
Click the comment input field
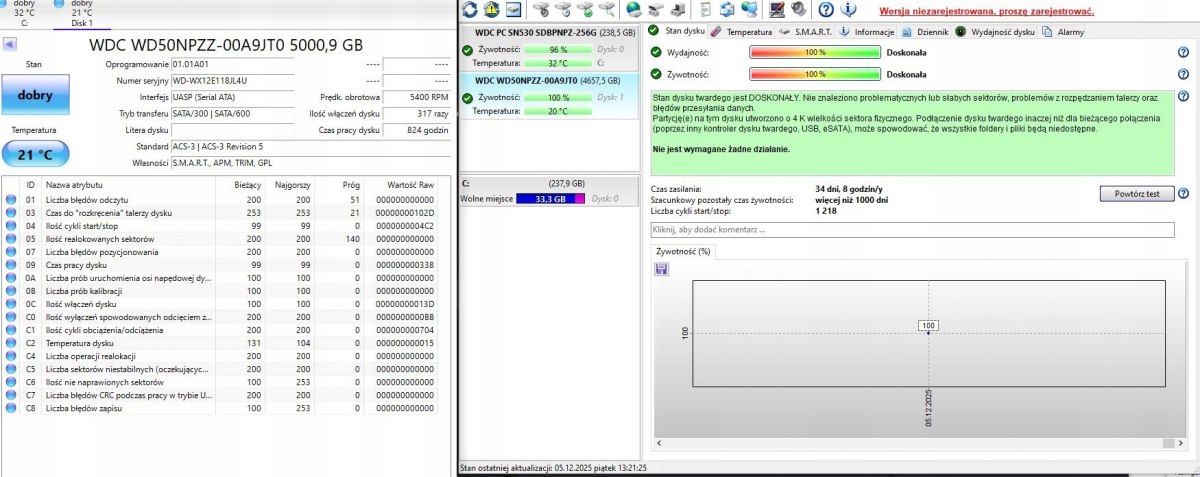911,230
